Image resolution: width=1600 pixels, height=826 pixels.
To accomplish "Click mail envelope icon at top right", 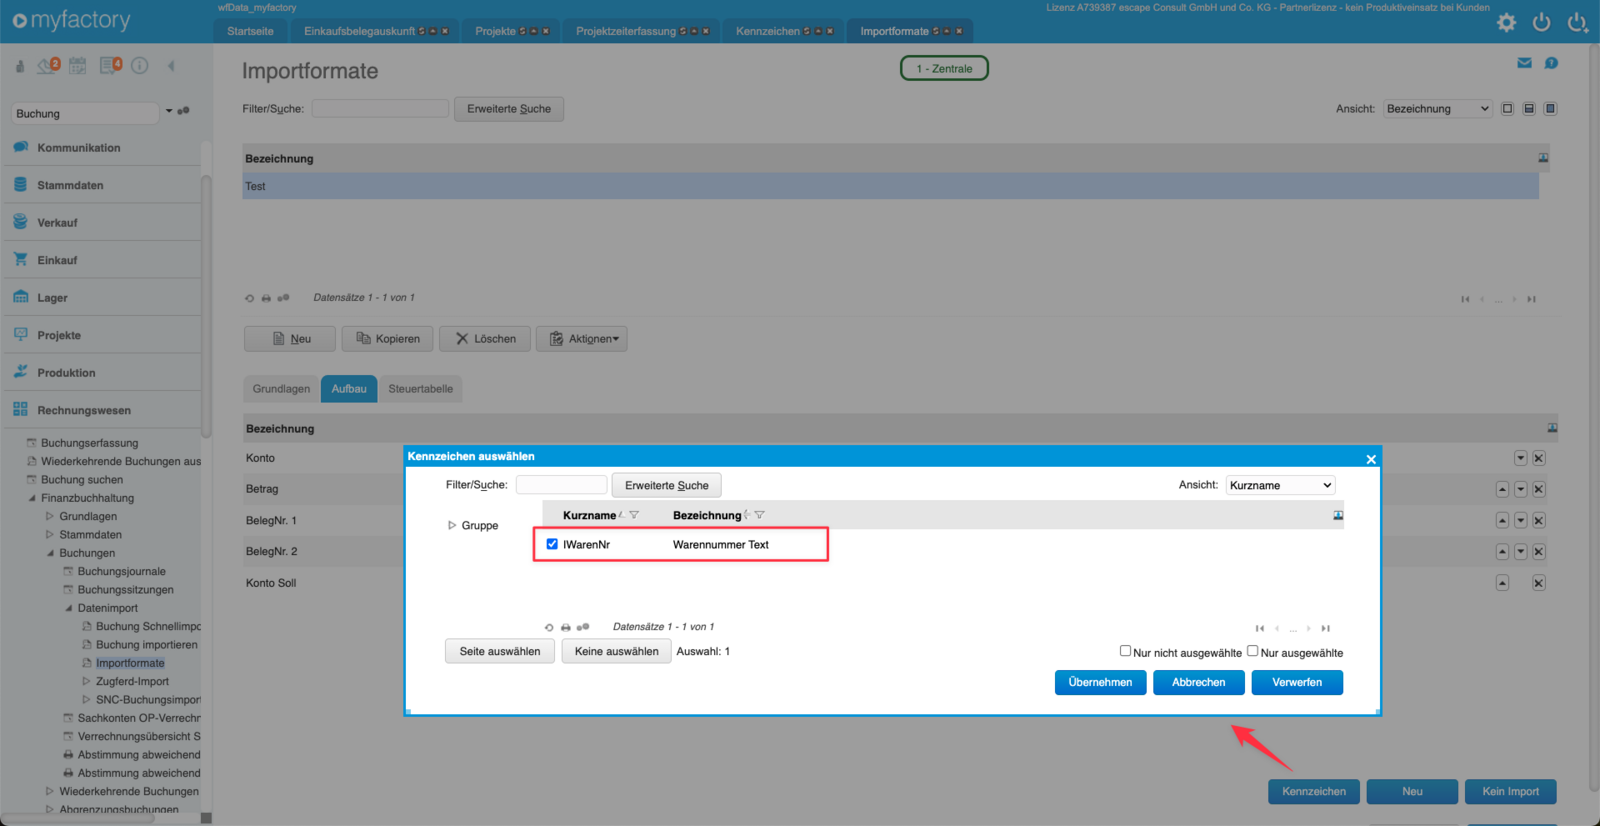I will [1524, 63].
